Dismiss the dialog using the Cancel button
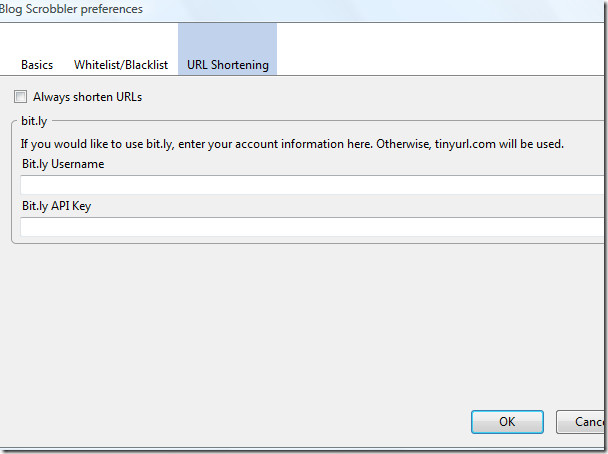 582,421
